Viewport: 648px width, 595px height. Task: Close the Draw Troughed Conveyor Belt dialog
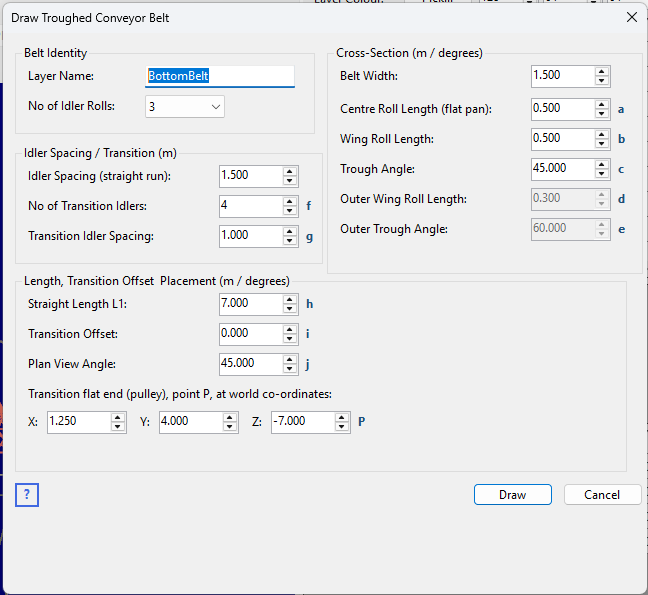(632, 17)
